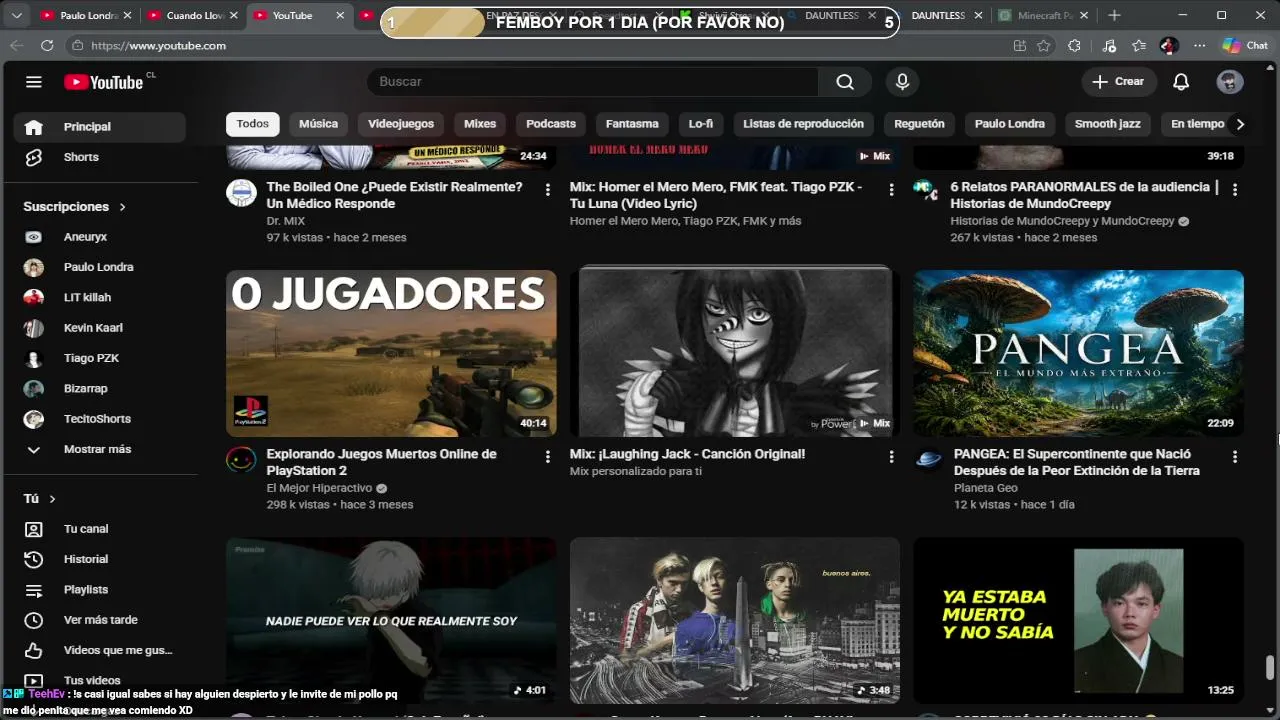
Task: Open El Mejor Hiperactivo channel avatar
Action: pyautogui.click(x=241, y=459)
